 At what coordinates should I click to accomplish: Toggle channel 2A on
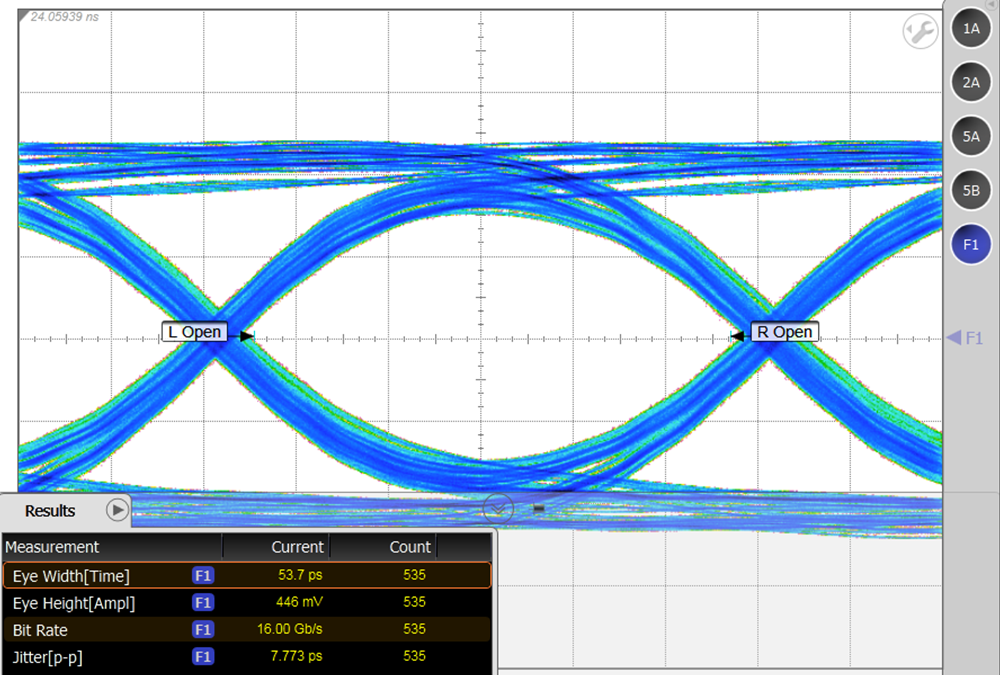(970, 83)
